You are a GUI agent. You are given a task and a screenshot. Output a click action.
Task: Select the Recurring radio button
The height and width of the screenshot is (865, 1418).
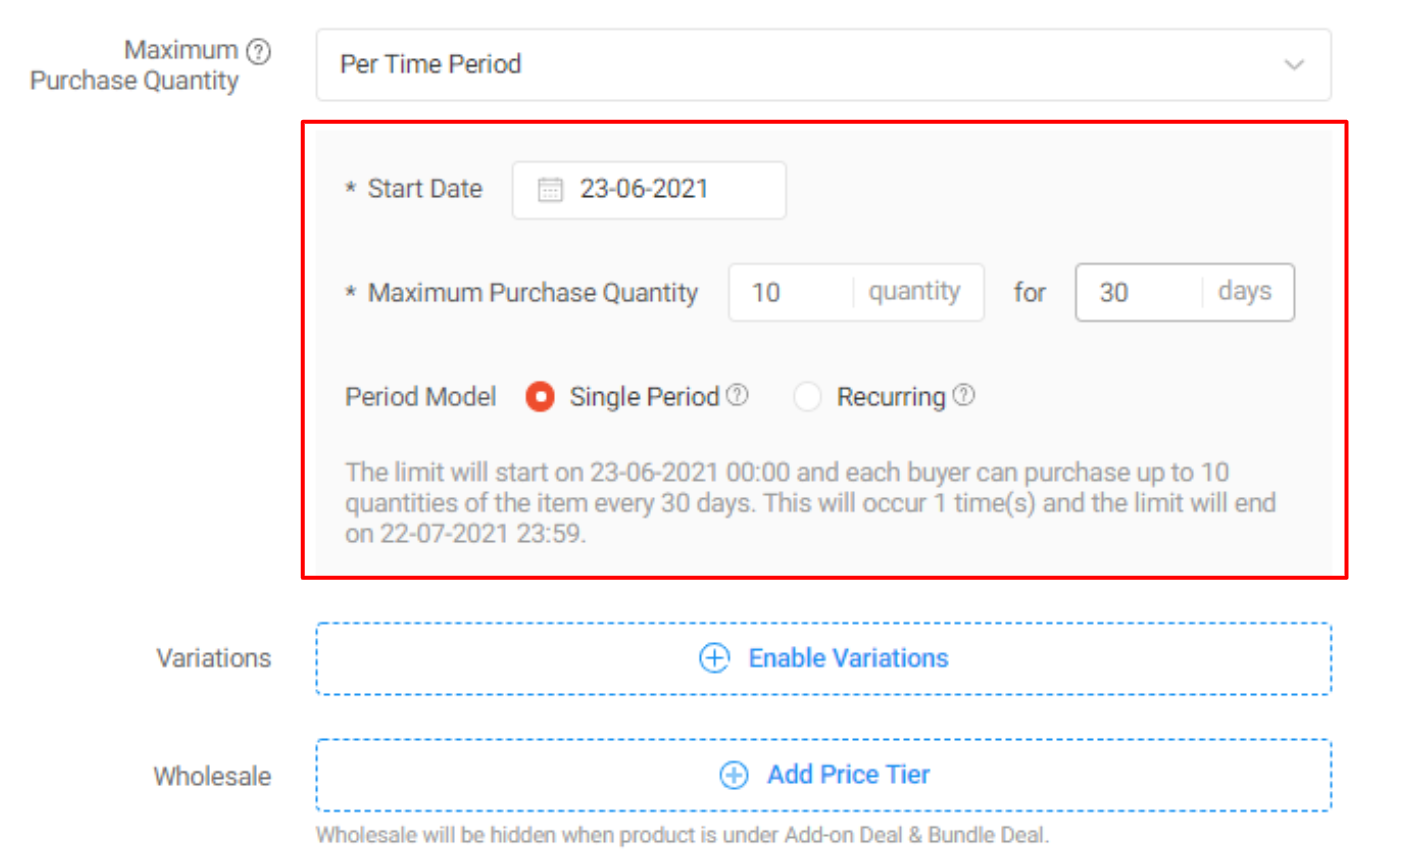coord(807,396)
